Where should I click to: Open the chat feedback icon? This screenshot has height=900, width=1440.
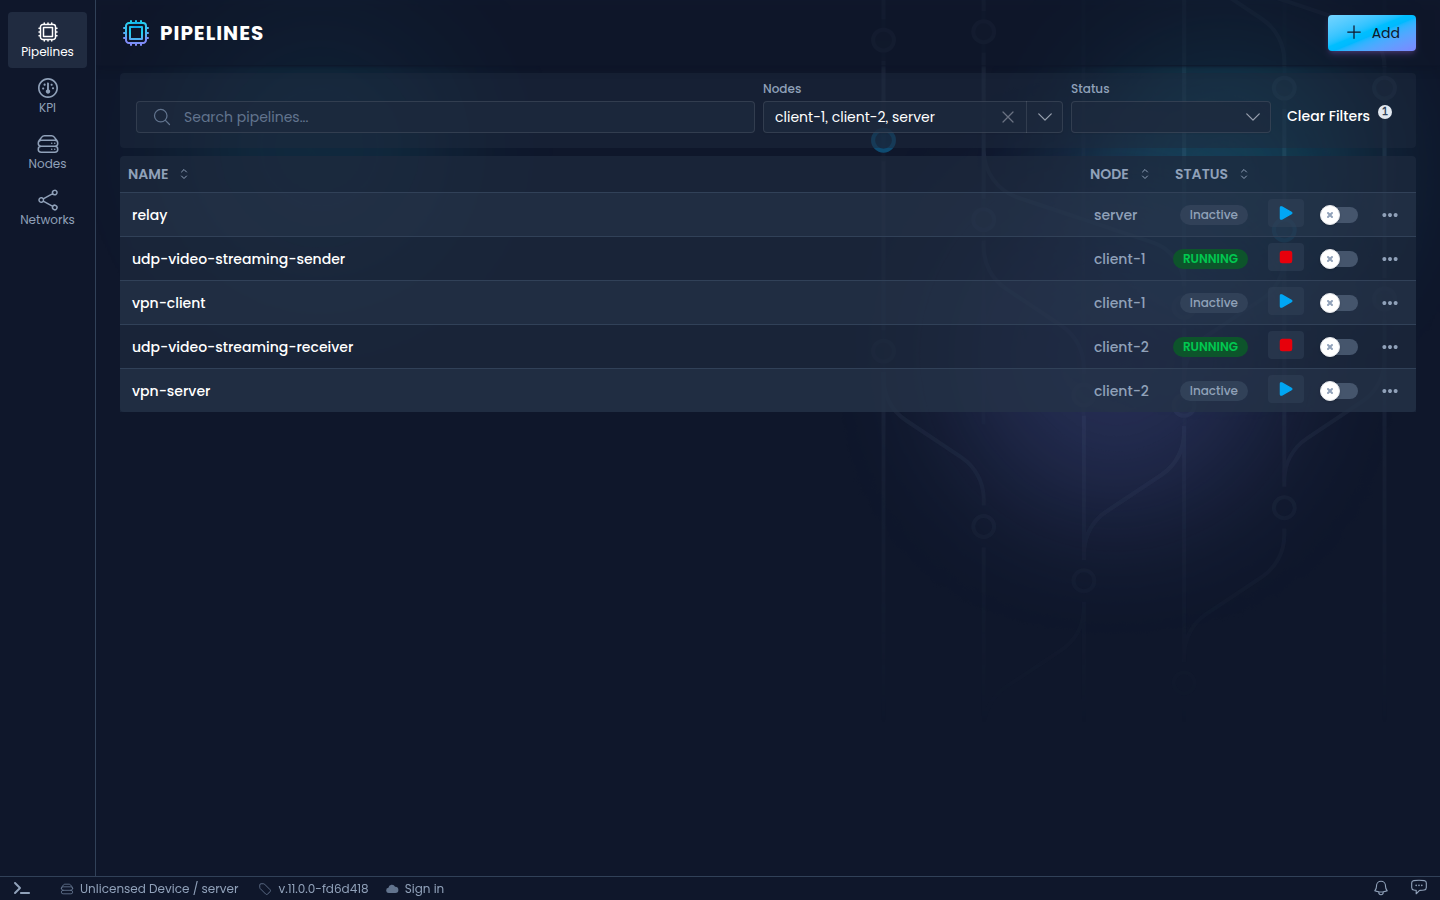[1418, 888]
